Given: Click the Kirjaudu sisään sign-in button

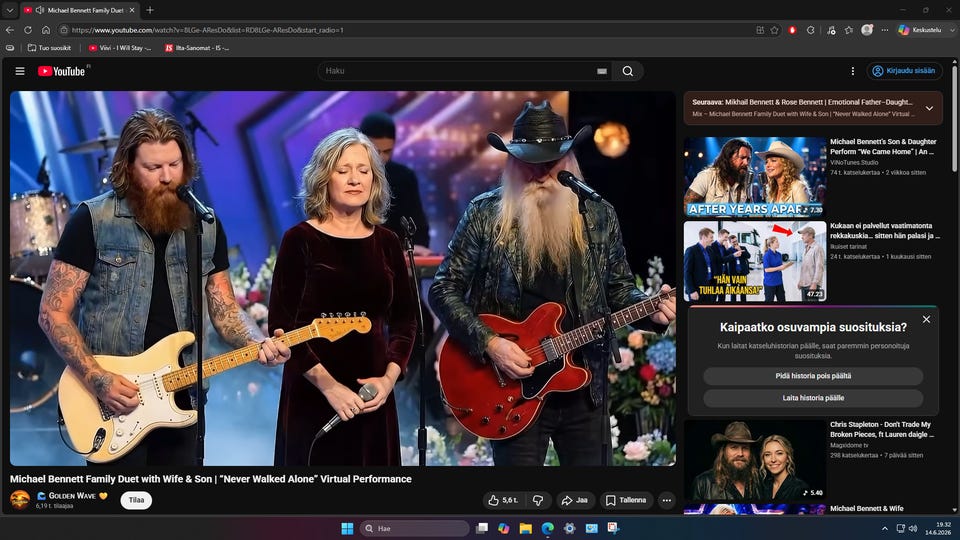Looking at the screenshot, I should (x=904, y=71).
